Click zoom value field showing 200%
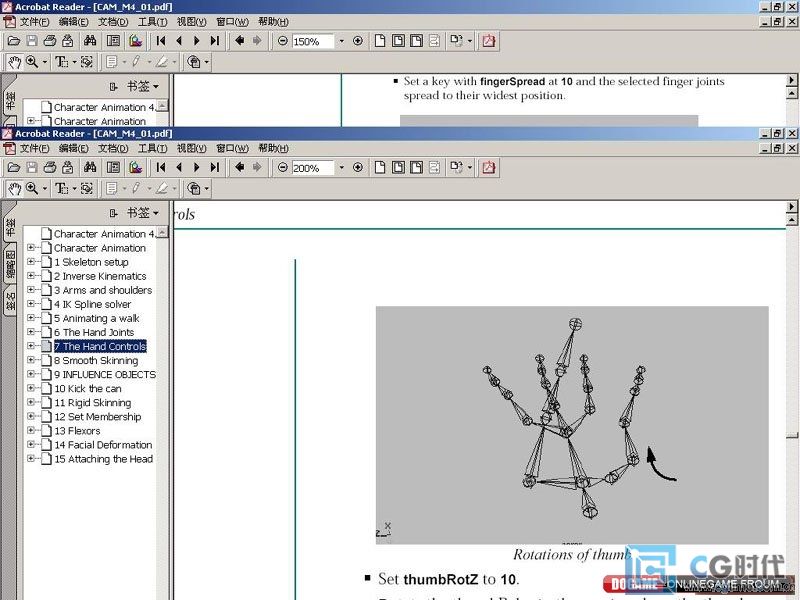The width and height of the screenshot is (800, 600). [312, 168]
